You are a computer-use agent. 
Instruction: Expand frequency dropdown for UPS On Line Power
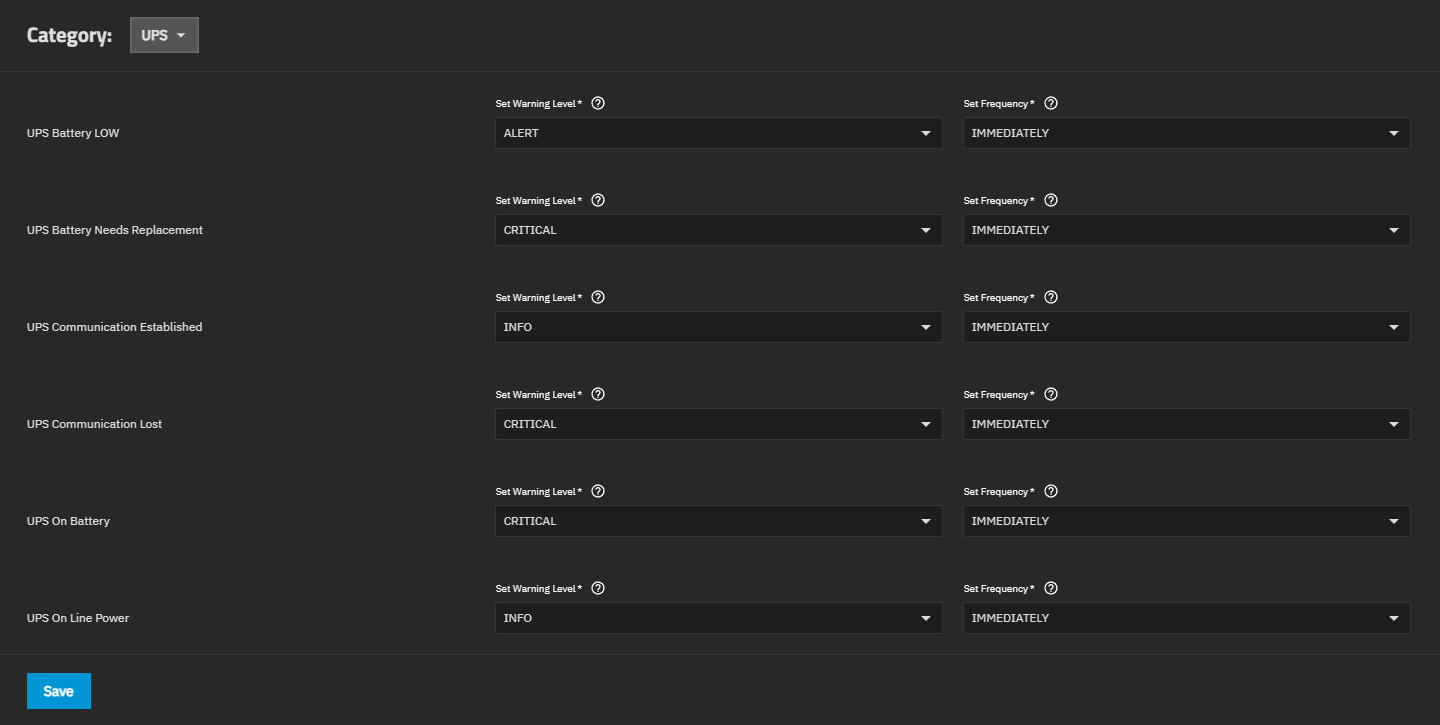[1186, 618]
